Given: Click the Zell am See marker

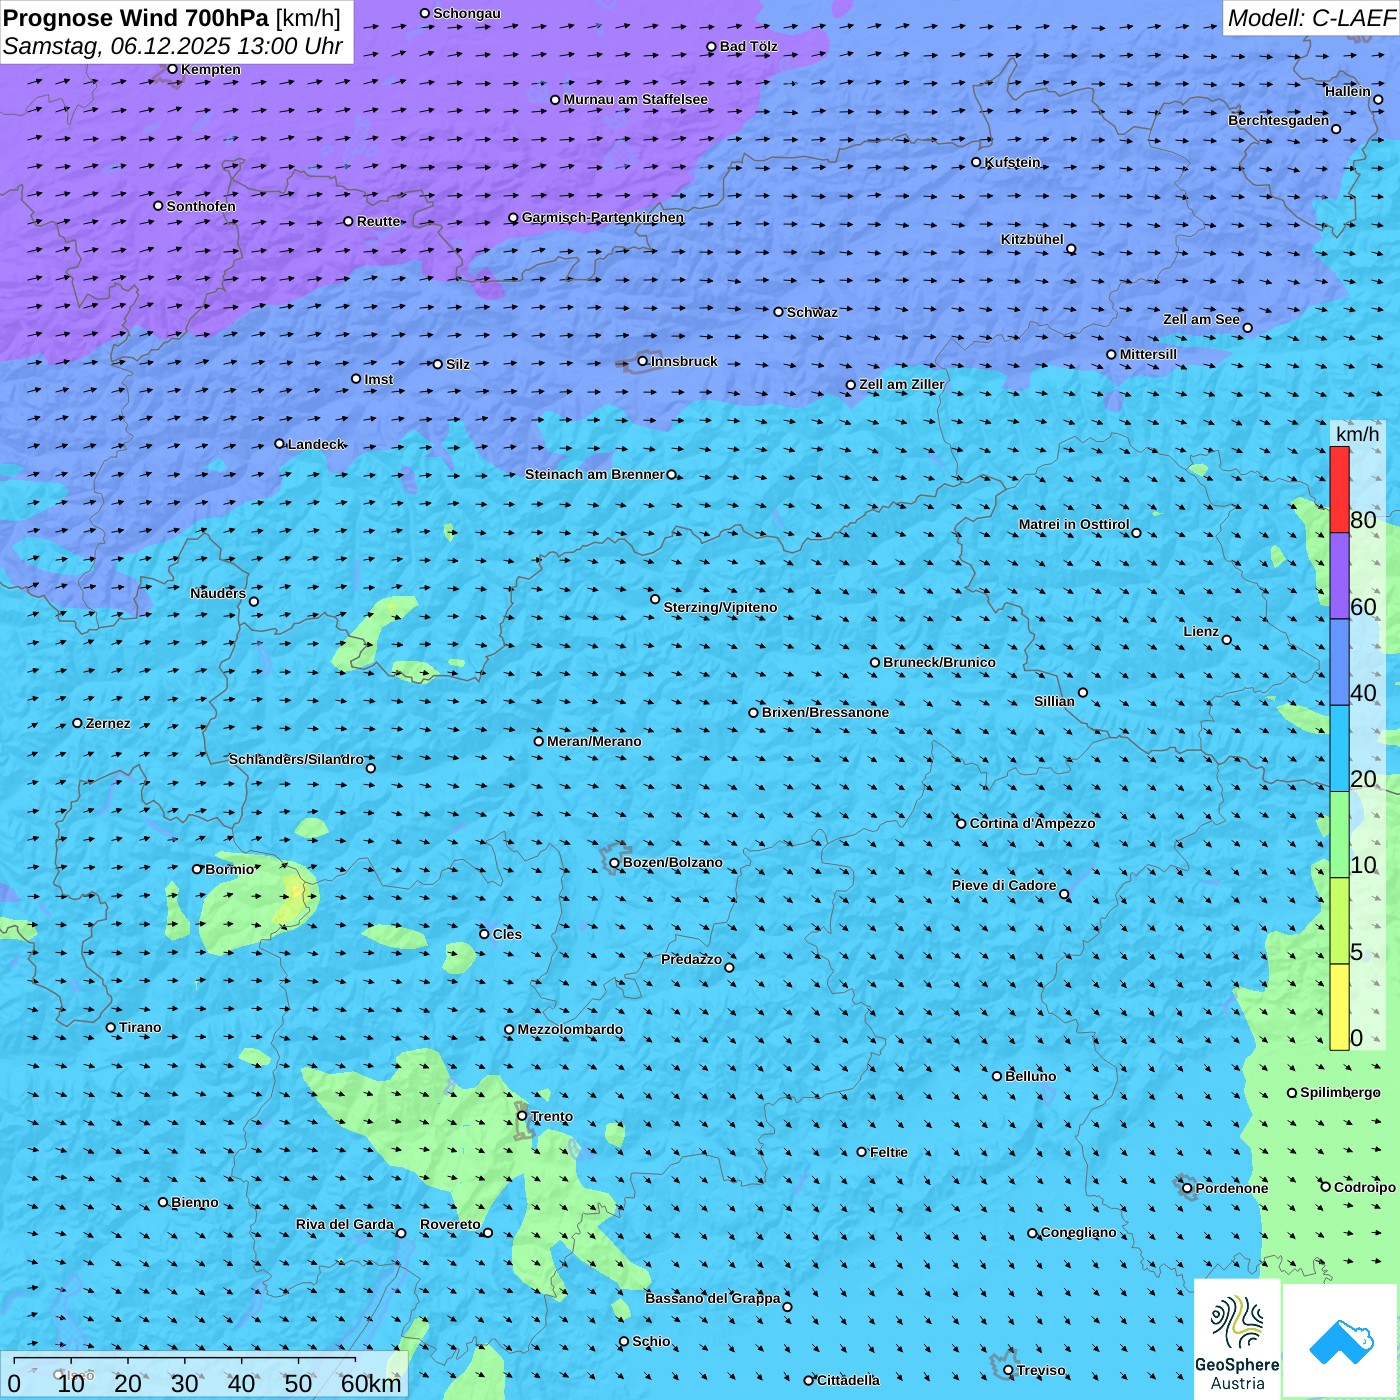Looking at the screenshot, I should (1248, 328).
